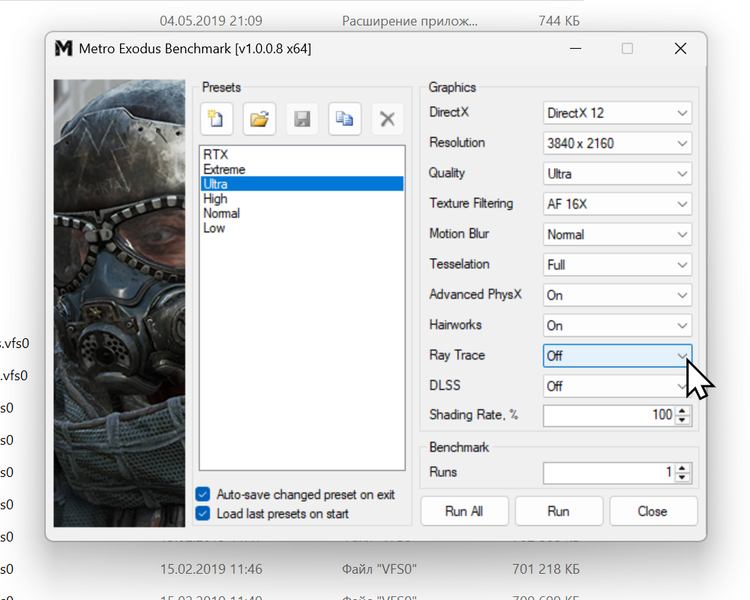Save preset with the floppy disk icon
750x600 pixels.
(302, 119)
